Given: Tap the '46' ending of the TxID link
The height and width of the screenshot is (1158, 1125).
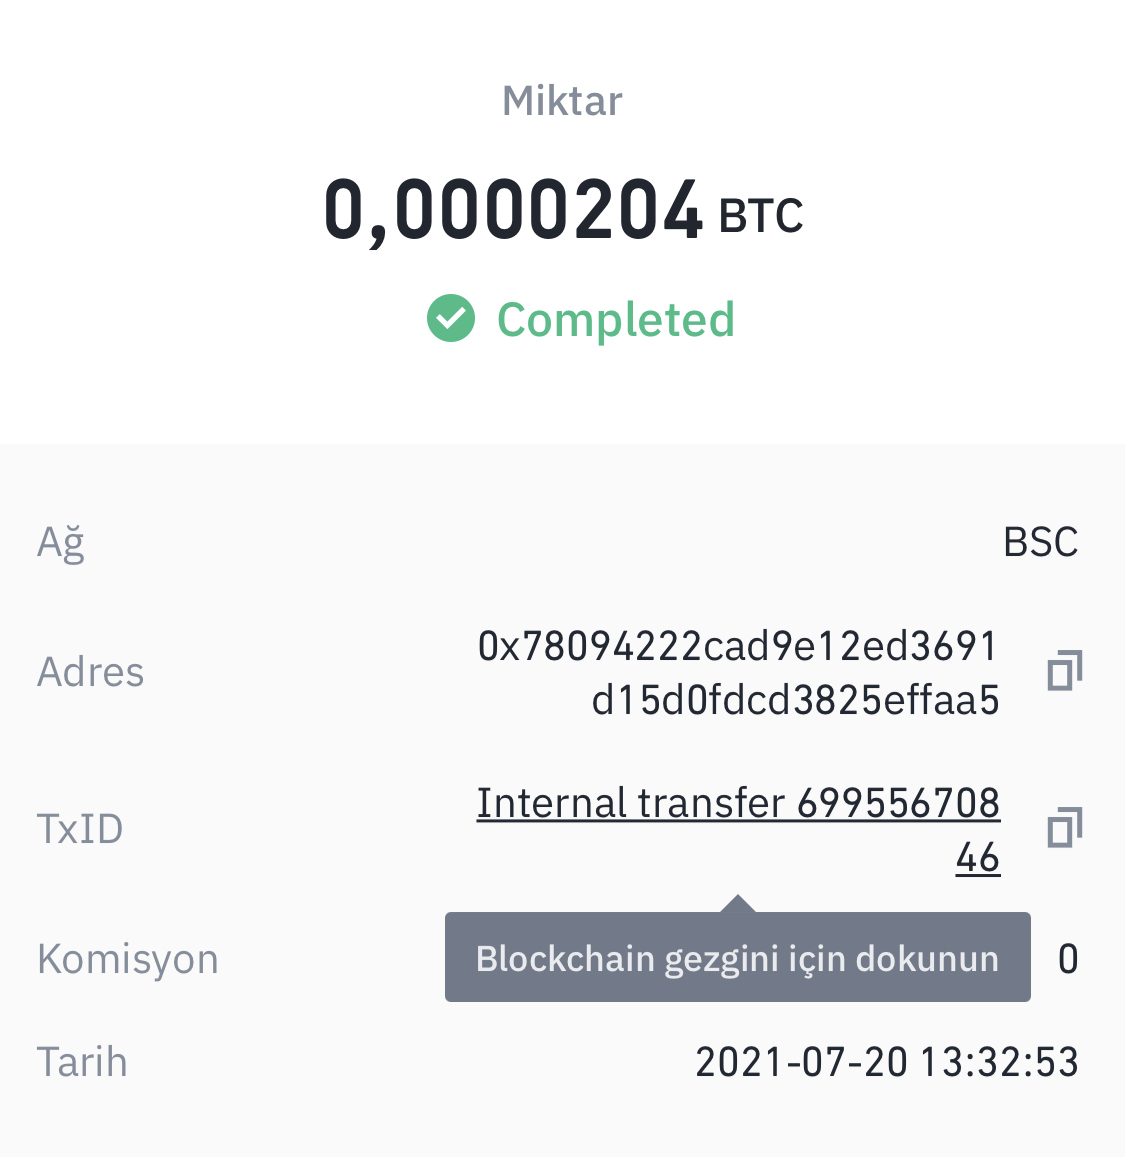Looking at the screenshot, I should tap(978, 858).
